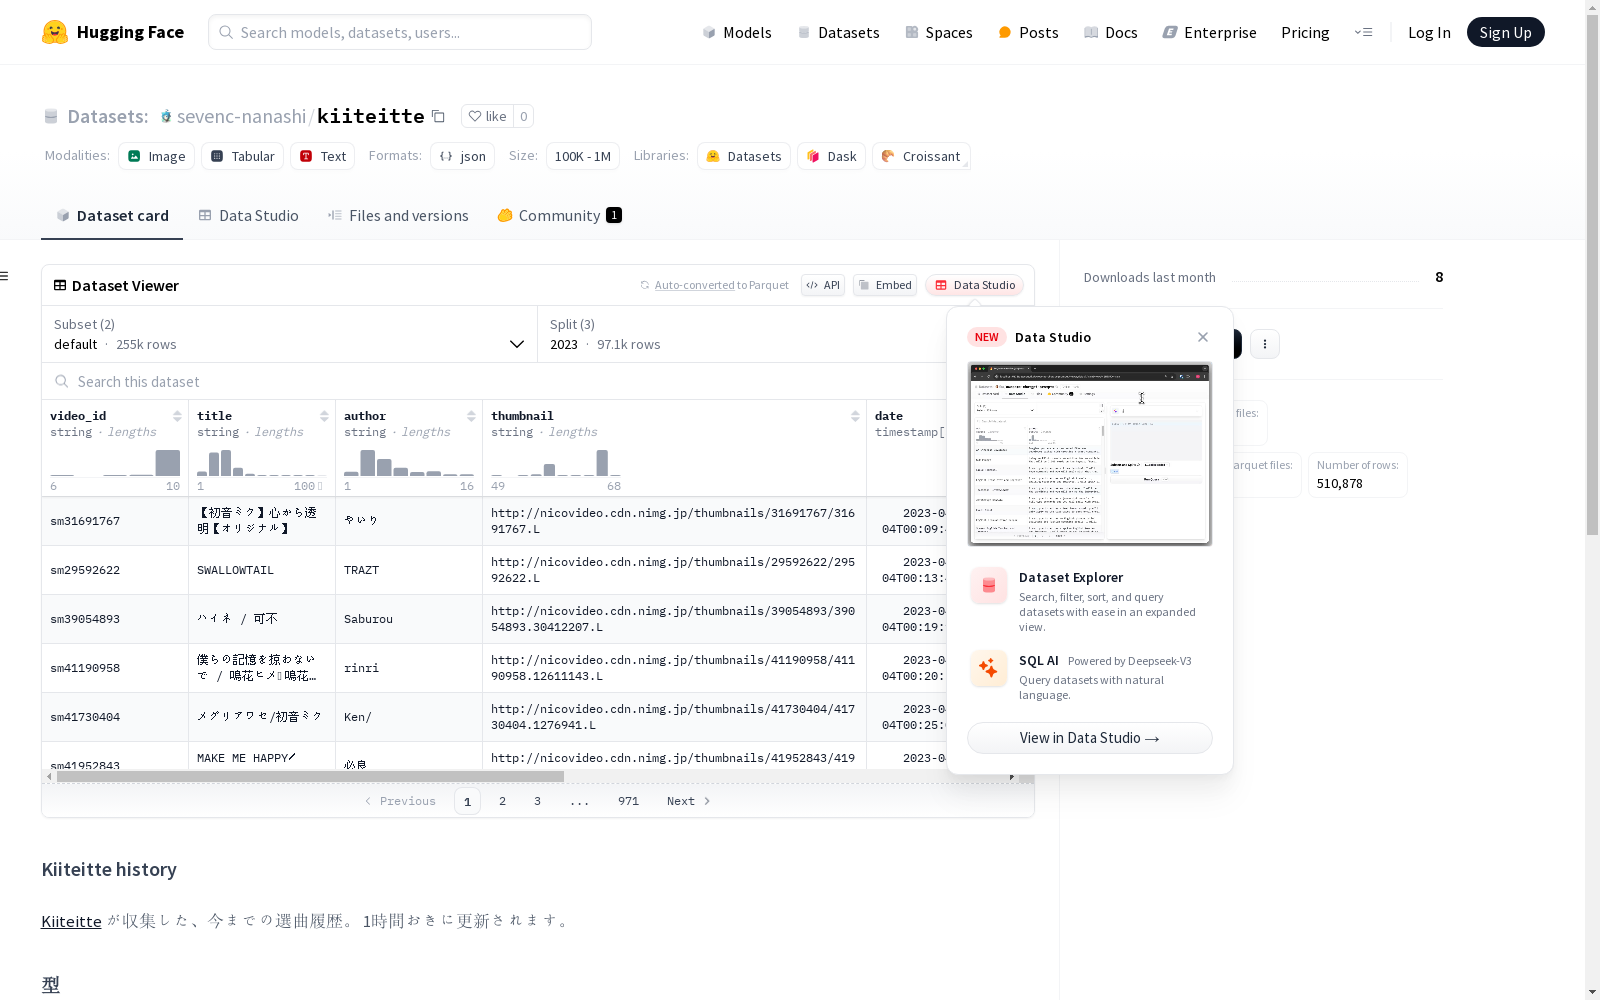Click the Dataset Viewer table icon

click(x=60, y=285)
